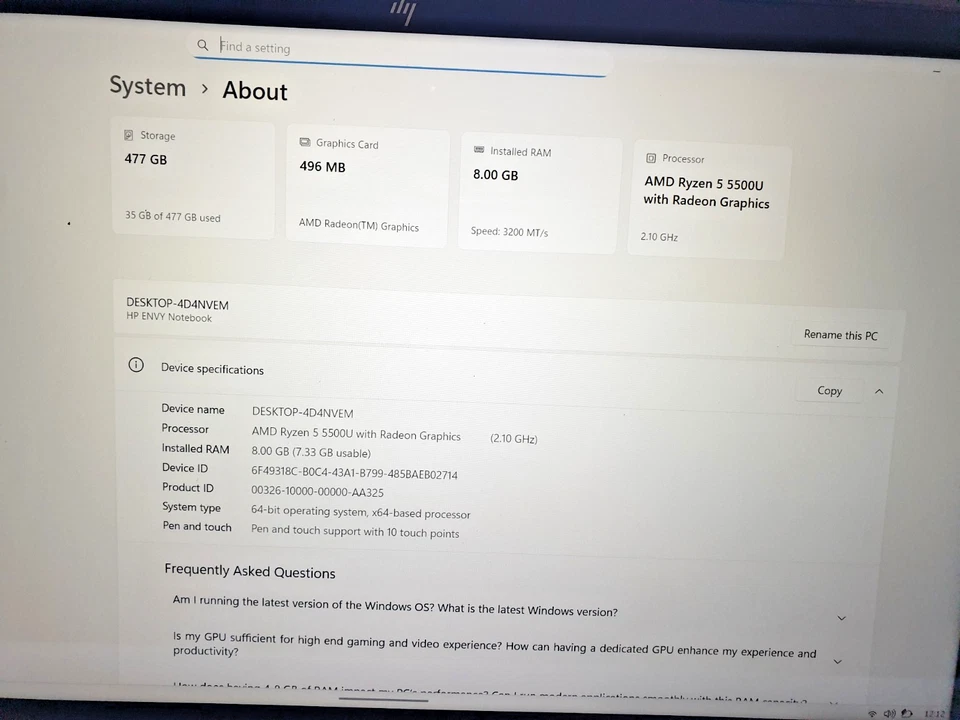Viewport: 960px width, 720px height.
Task: Click the Device specifications info icon
Action: point(136,365)
